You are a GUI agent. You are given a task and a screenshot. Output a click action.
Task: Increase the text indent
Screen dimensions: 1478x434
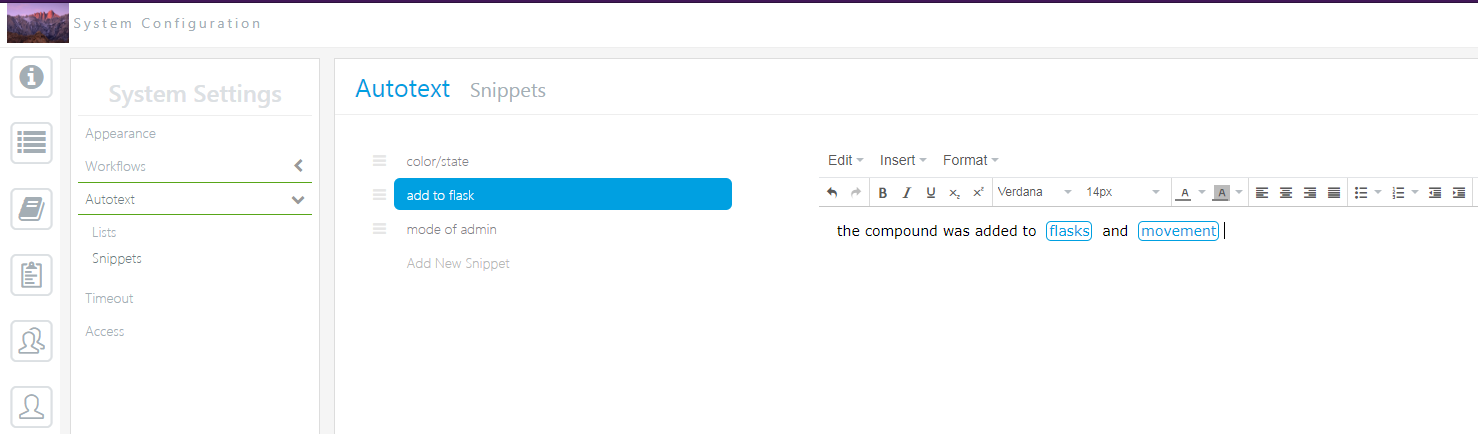[x=1459, y=193]
